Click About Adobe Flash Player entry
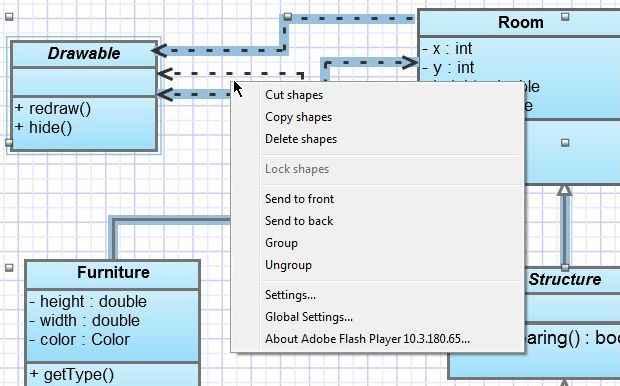The width and height of the screenshot is (620, 386). coord(367,339)
